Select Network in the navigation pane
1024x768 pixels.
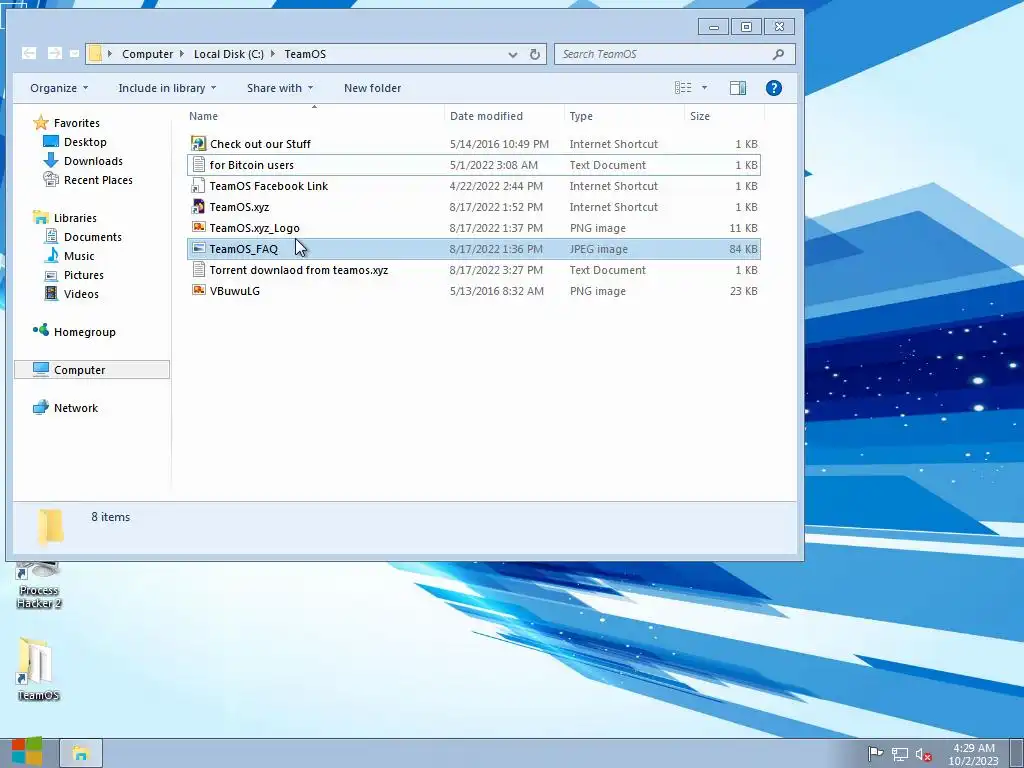(76, 408)
